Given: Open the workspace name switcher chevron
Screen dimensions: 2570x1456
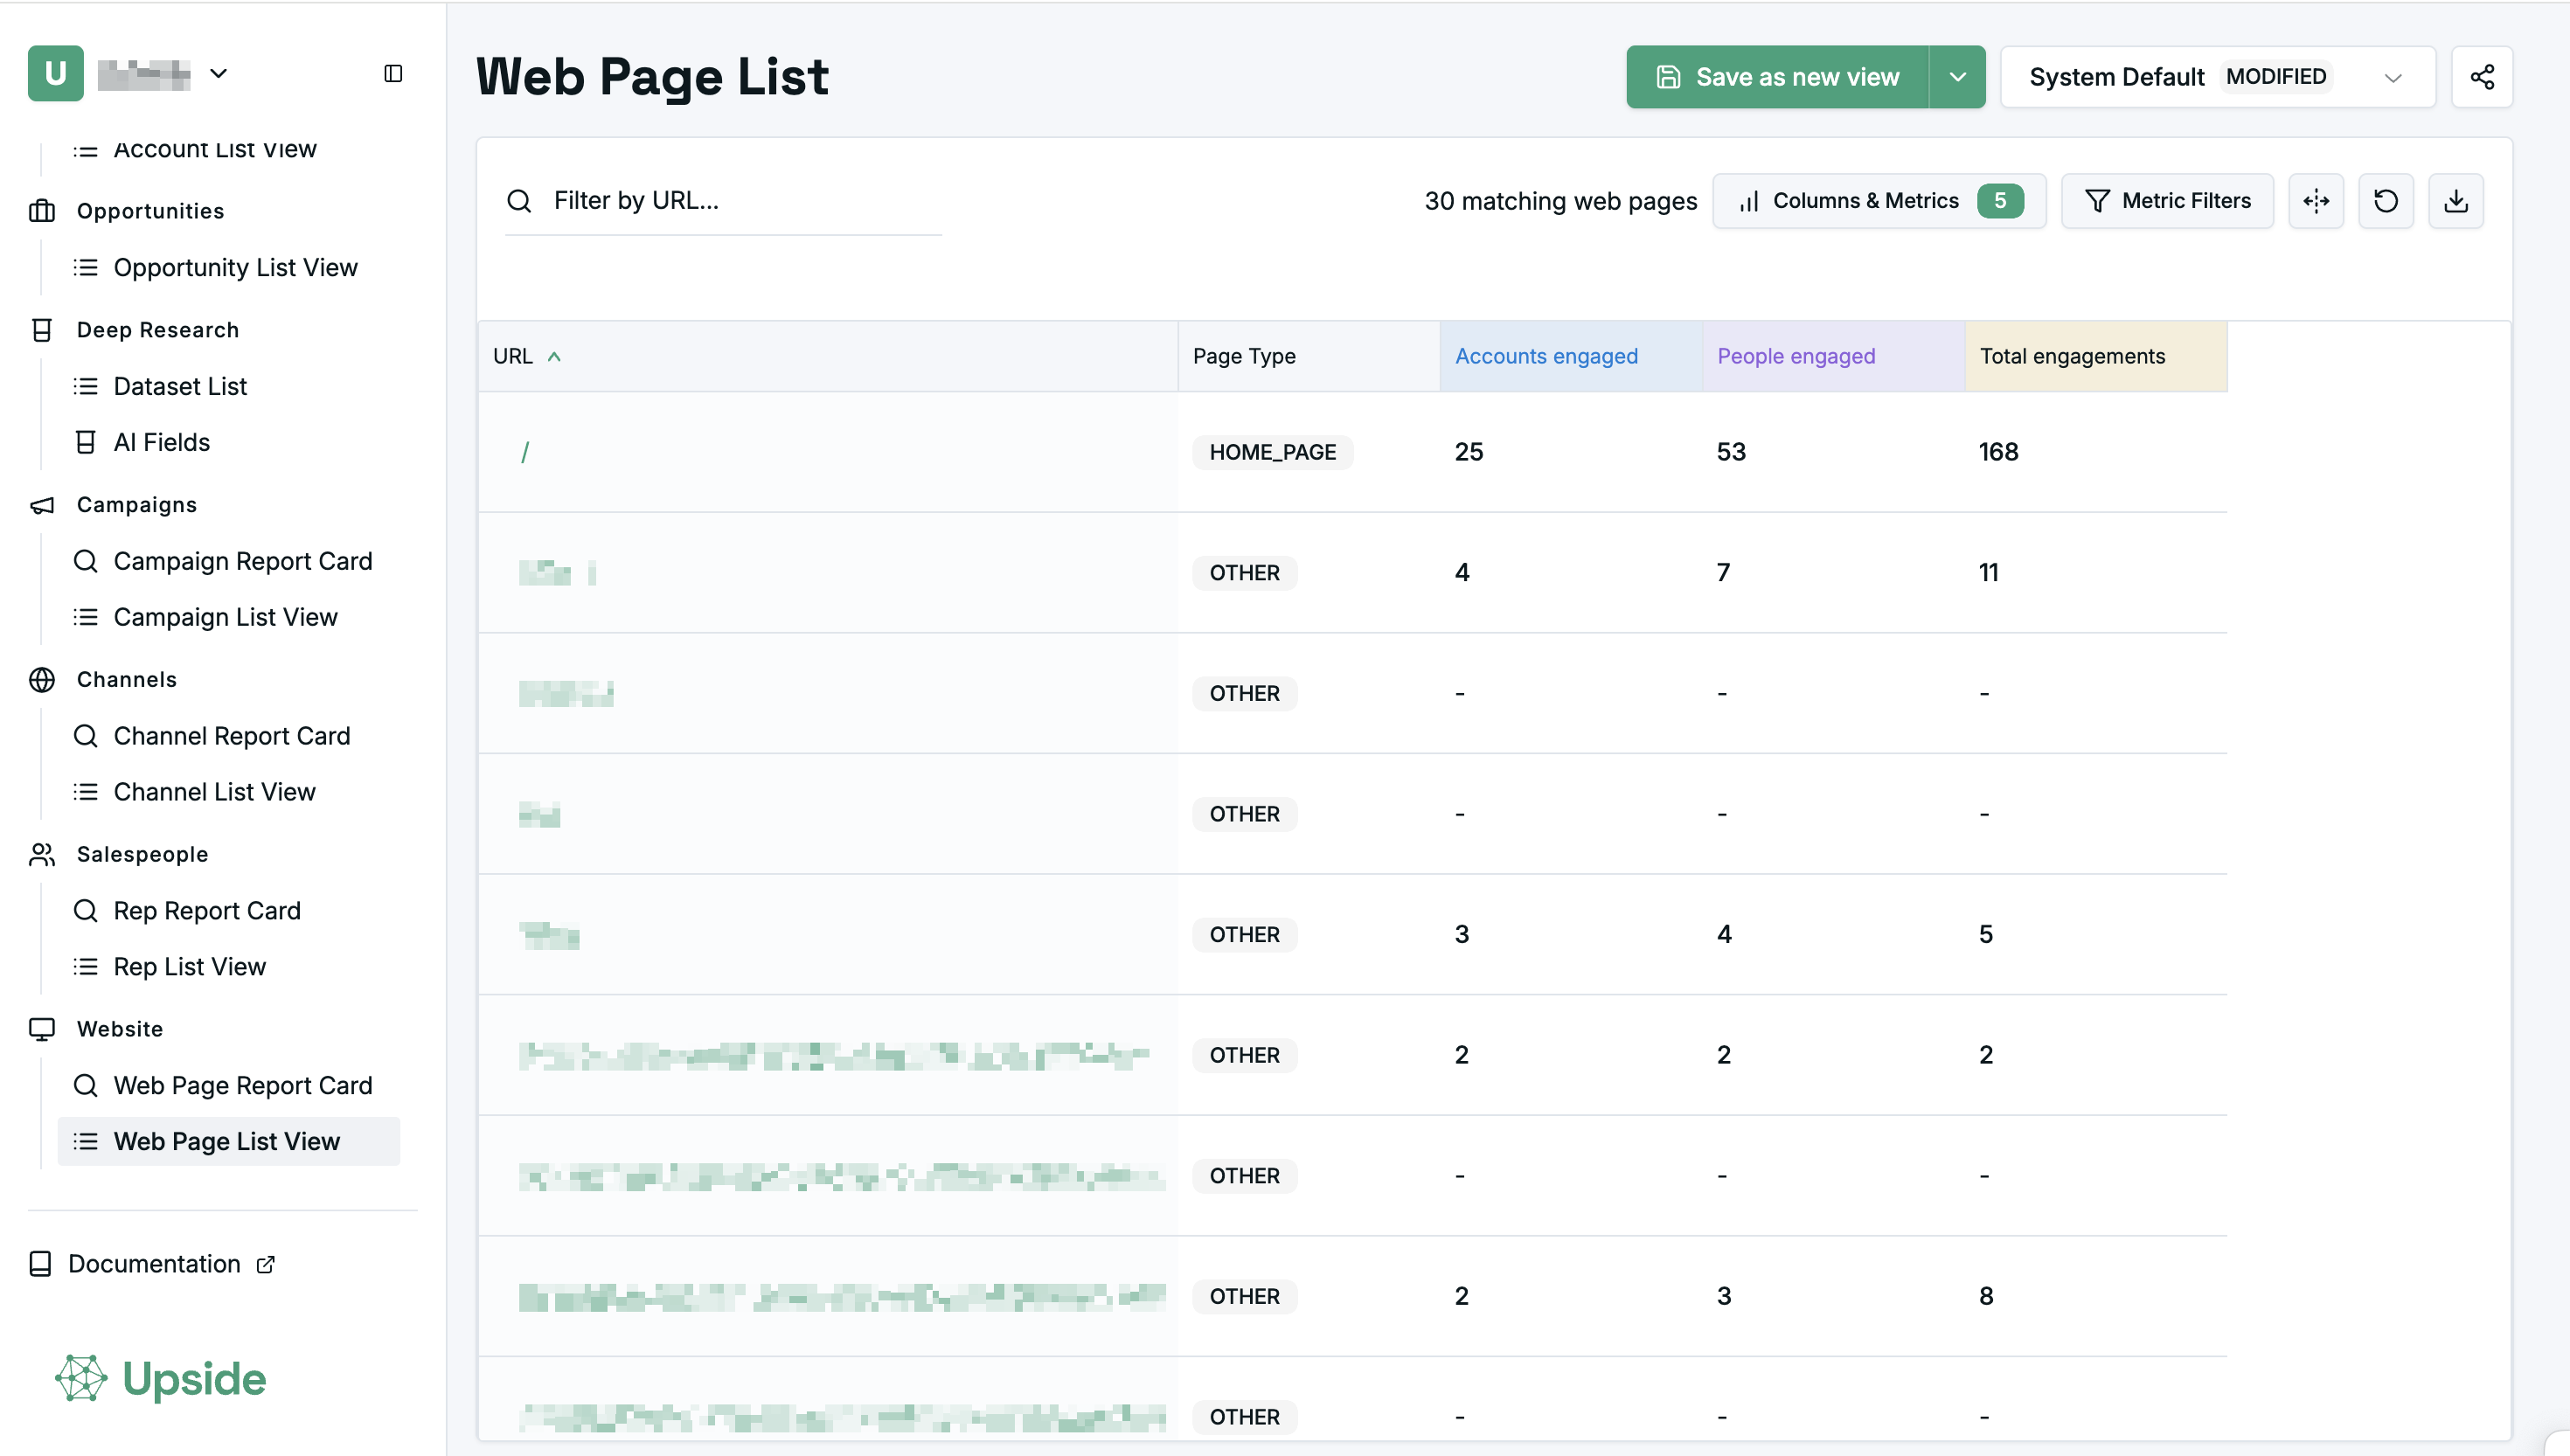Looking at the screenshot, I should coord(219,73).
